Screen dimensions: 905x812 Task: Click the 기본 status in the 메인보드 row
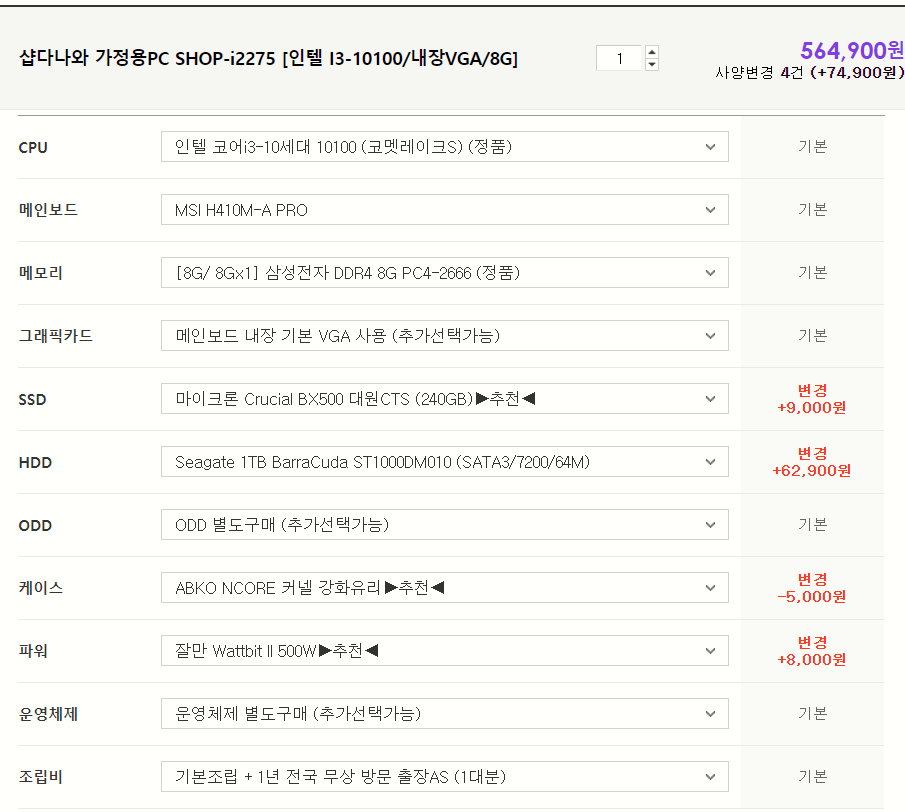click(x=813, y=209)
